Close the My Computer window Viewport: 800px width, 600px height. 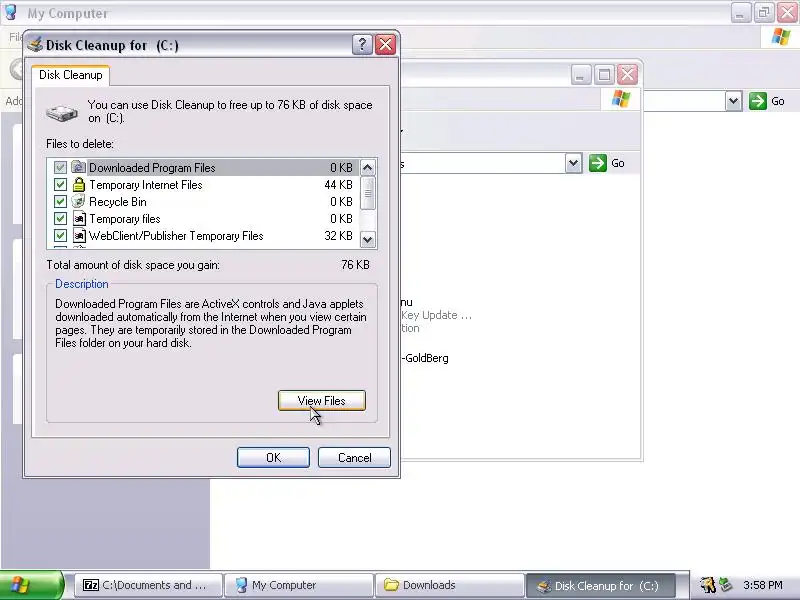pyautogui.click(x=787, y=13)
